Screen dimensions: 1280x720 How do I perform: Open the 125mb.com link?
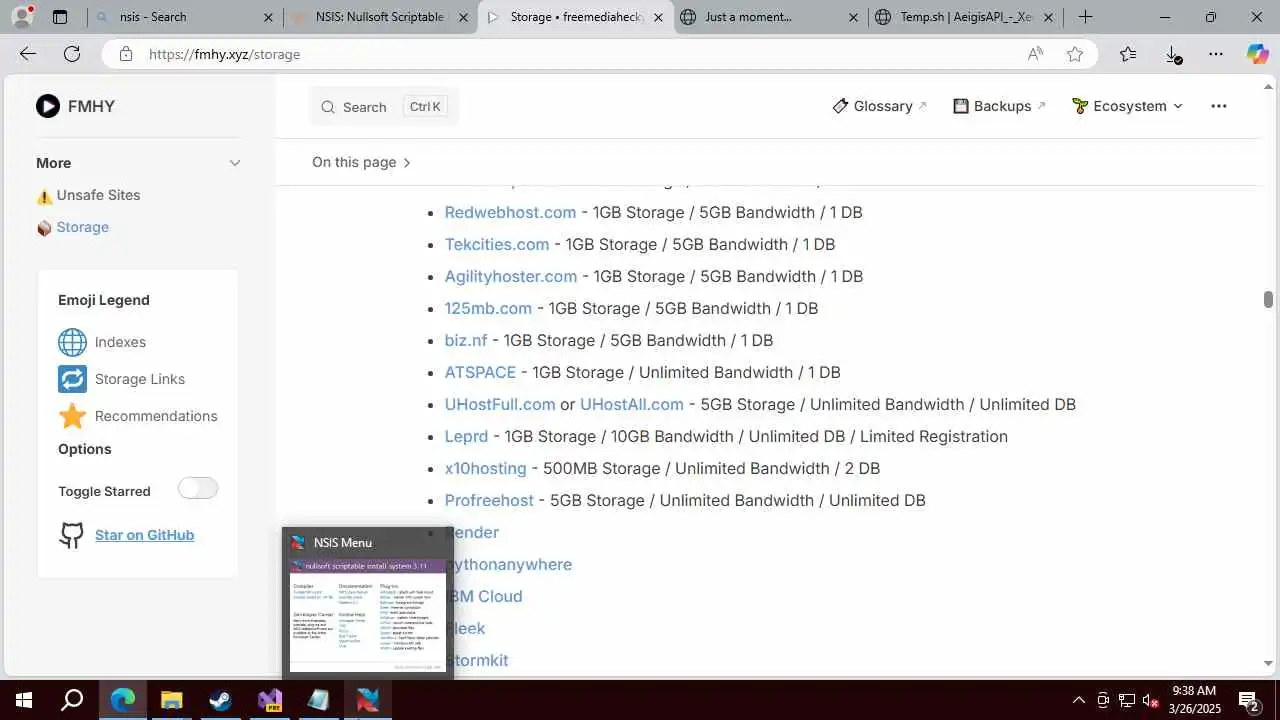tap(488, 308)
